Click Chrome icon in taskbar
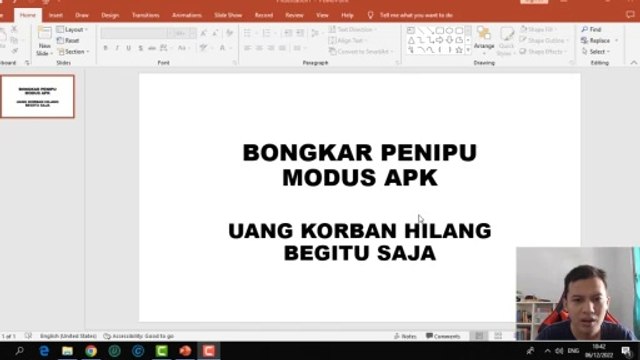This screenshot has width=640, height=360. coord(91,351)
